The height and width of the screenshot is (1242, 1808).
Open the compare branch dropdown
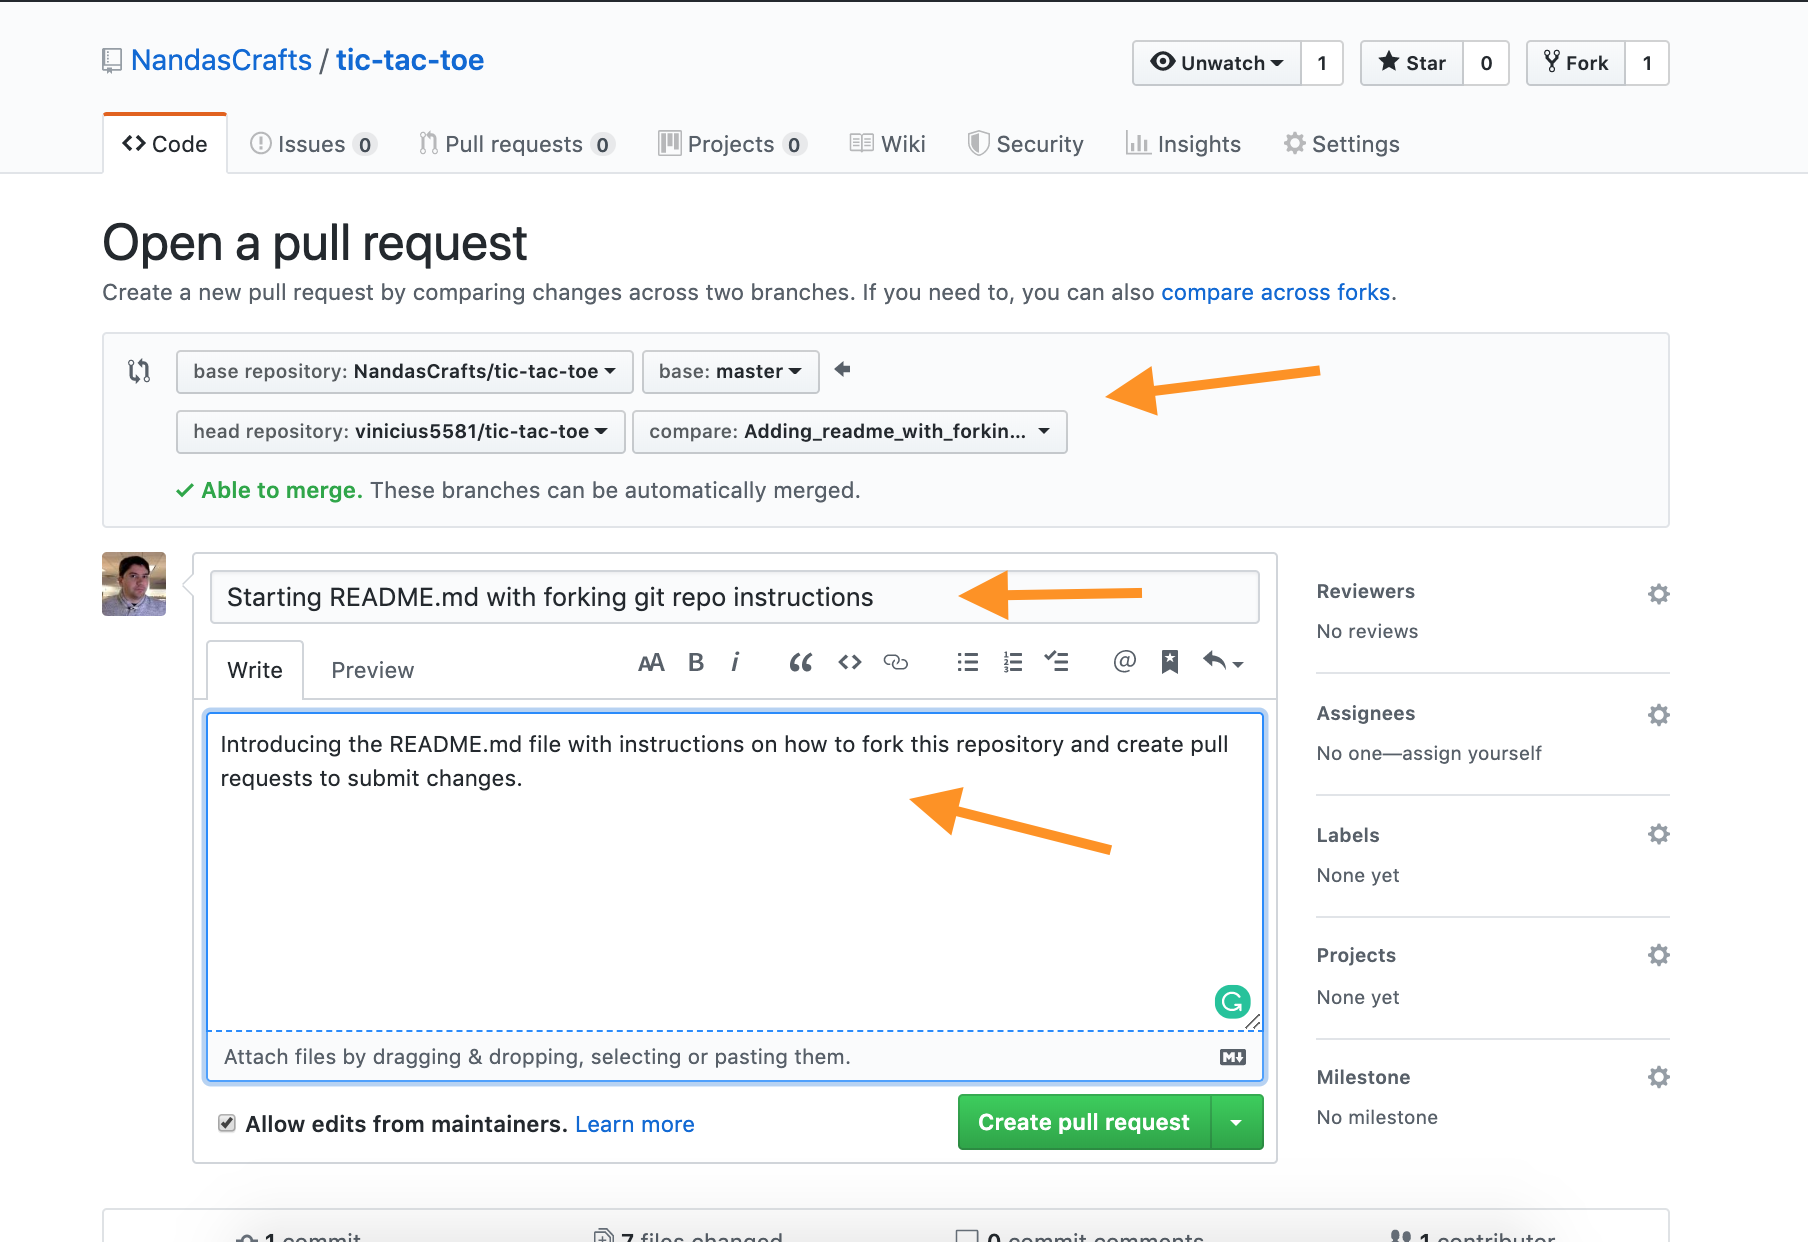[x=850, y=432]
